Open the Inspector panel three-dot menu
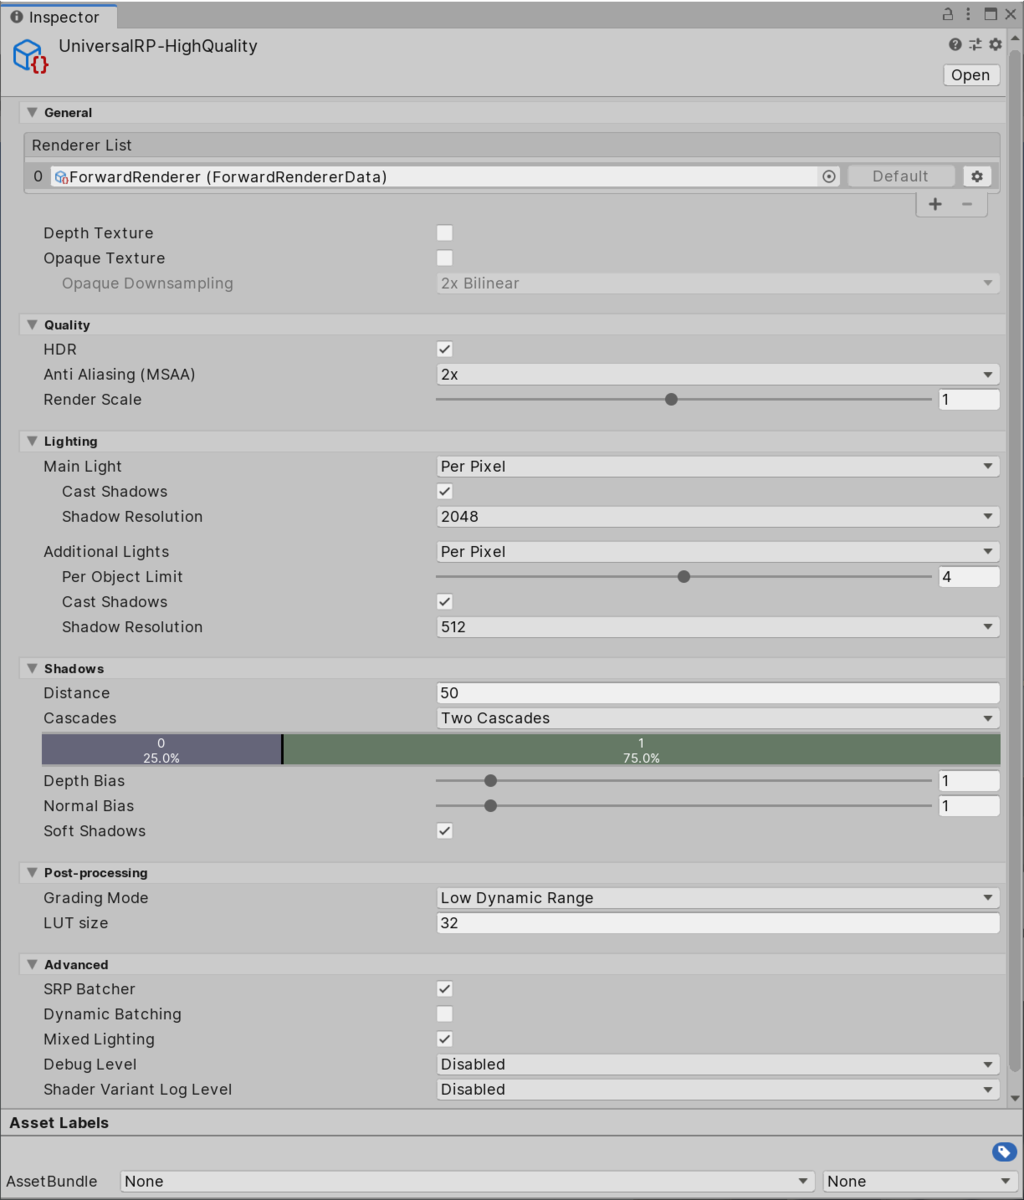 969,15
